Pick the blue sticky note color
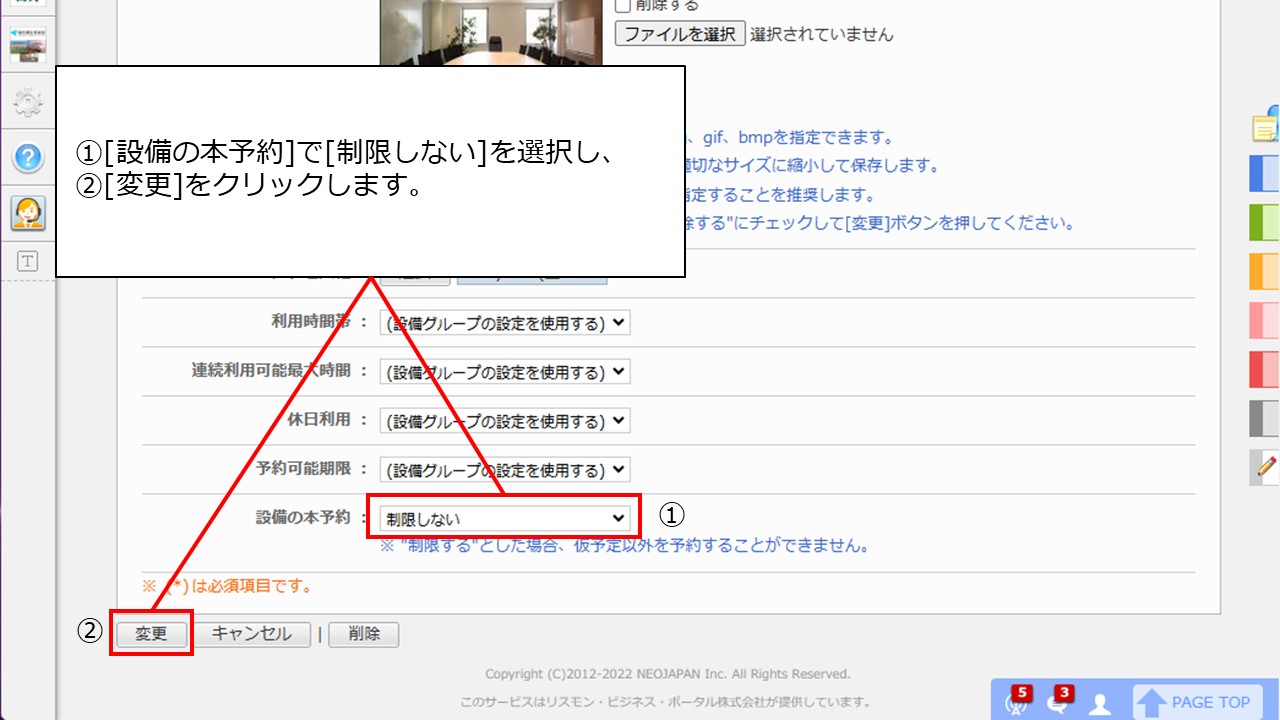 pyautogui.click(x=1265, y=173)
